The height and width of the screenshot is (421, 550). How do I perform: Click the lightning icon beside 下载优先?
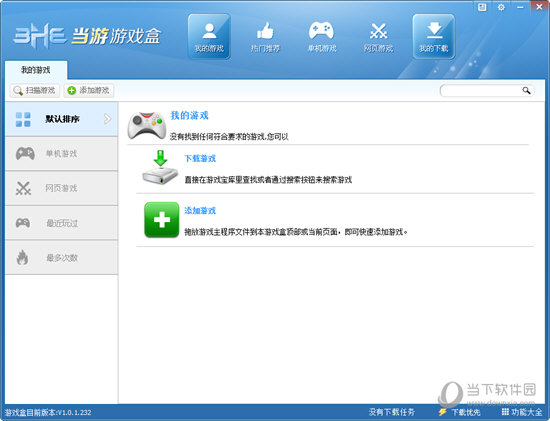pyautogui.click(x=443, y=412)
